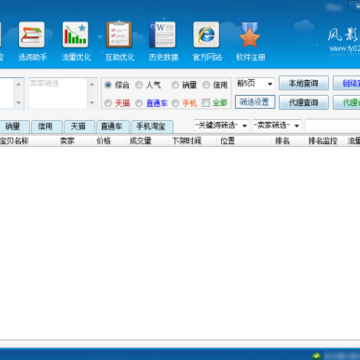360x360 pixels.
Task: Launch the 互助优化 clipboard icon
Action: click(x=119, y=35)
